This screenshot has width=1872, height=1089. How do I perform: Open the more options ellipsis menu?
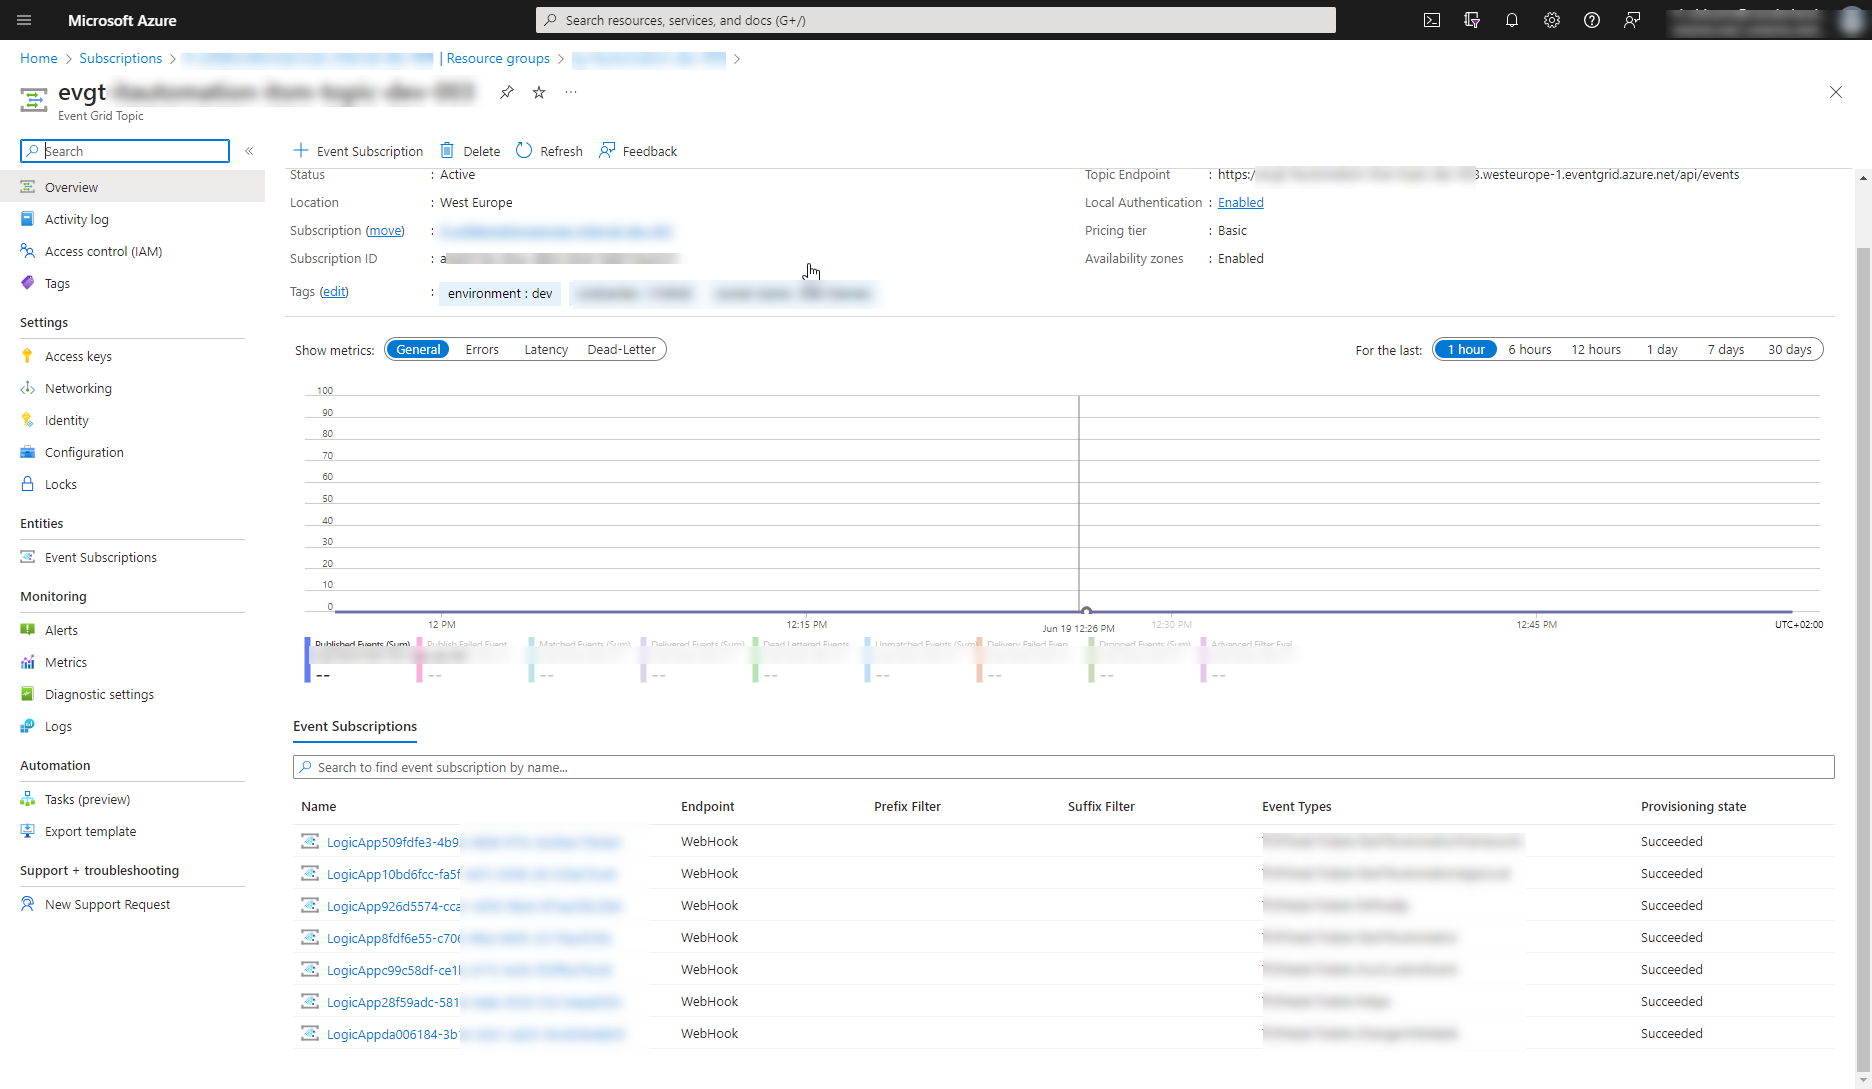[570, 92]
